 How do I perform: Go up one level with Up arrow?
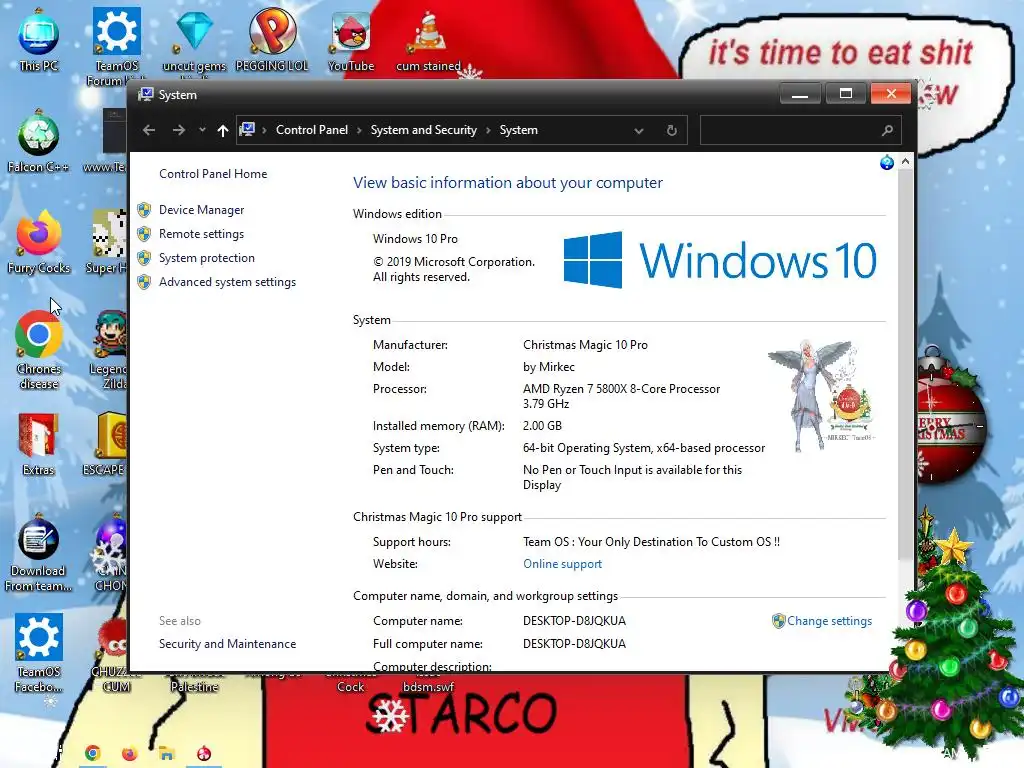click(x=223, y=131)
